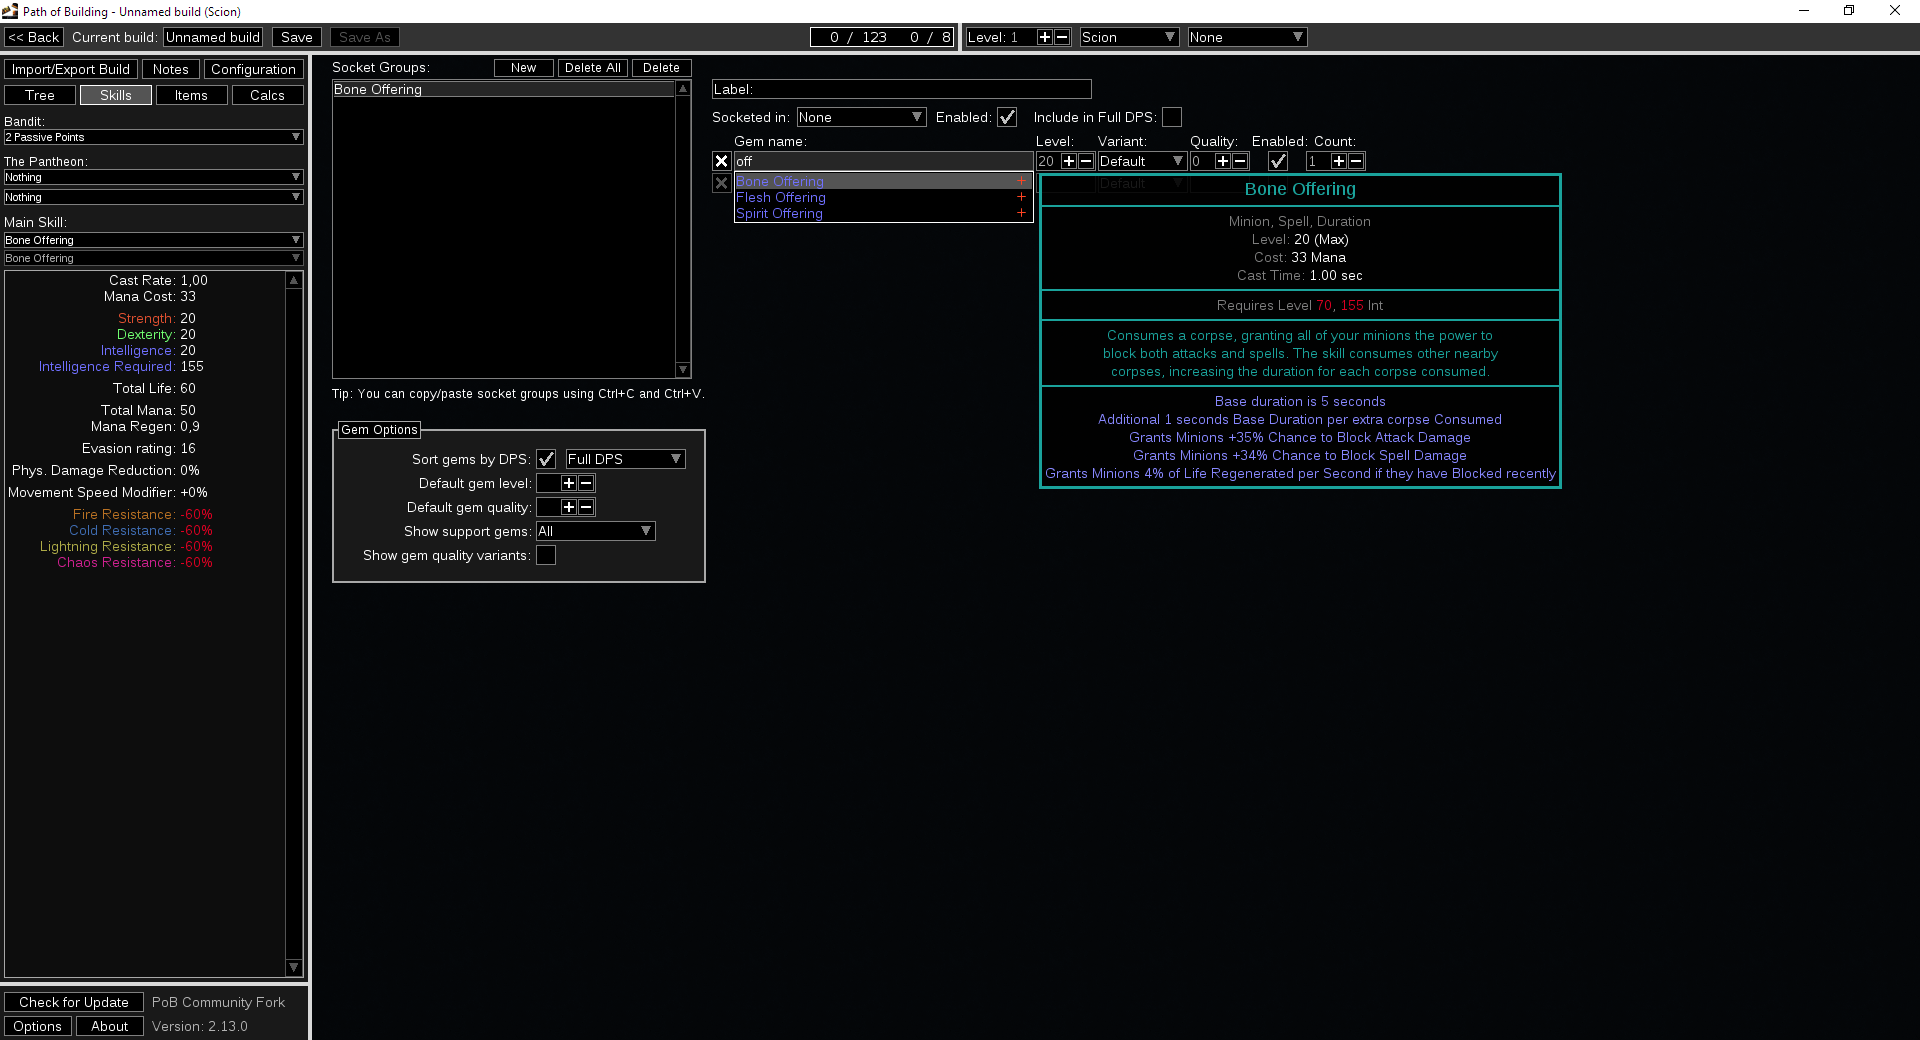Raise gem level with plus icon

pyautogui.click(x=1069, y=161)
